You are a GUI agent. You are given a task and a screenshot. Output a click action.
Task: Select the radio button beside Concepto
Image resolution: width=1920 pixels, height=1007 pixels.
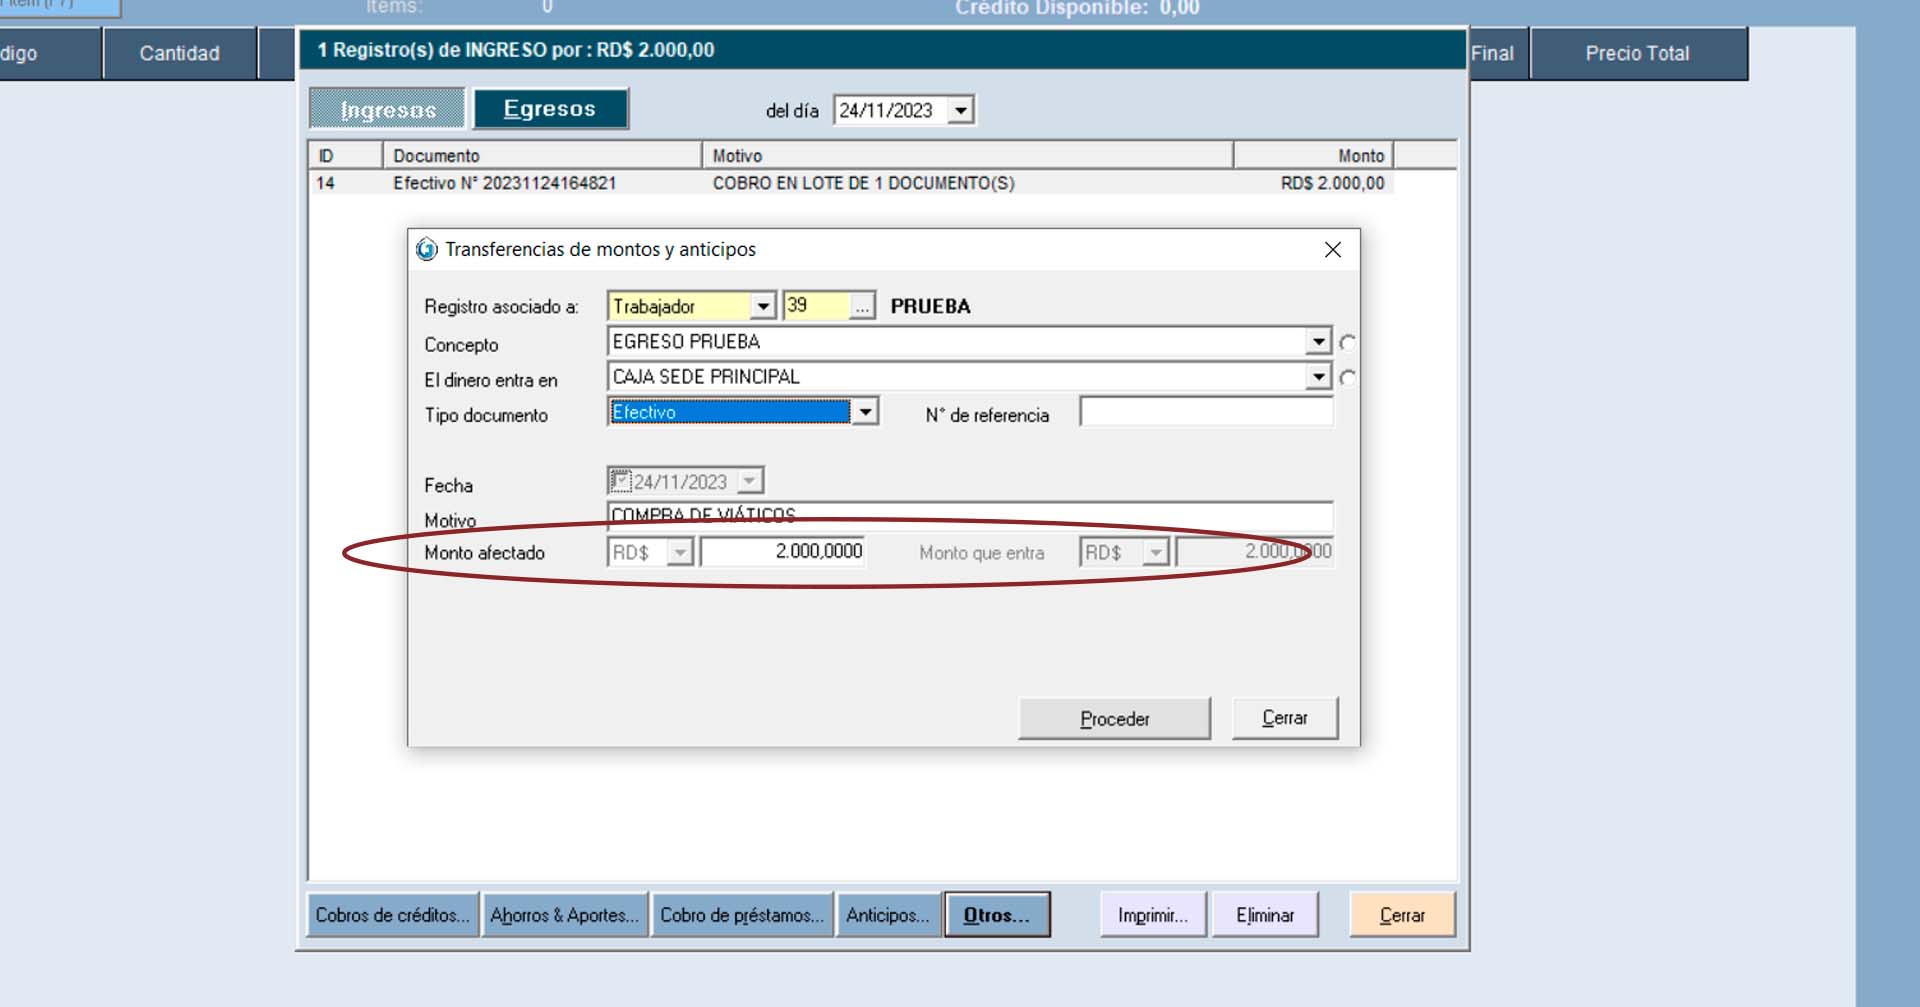(1347, 343)
